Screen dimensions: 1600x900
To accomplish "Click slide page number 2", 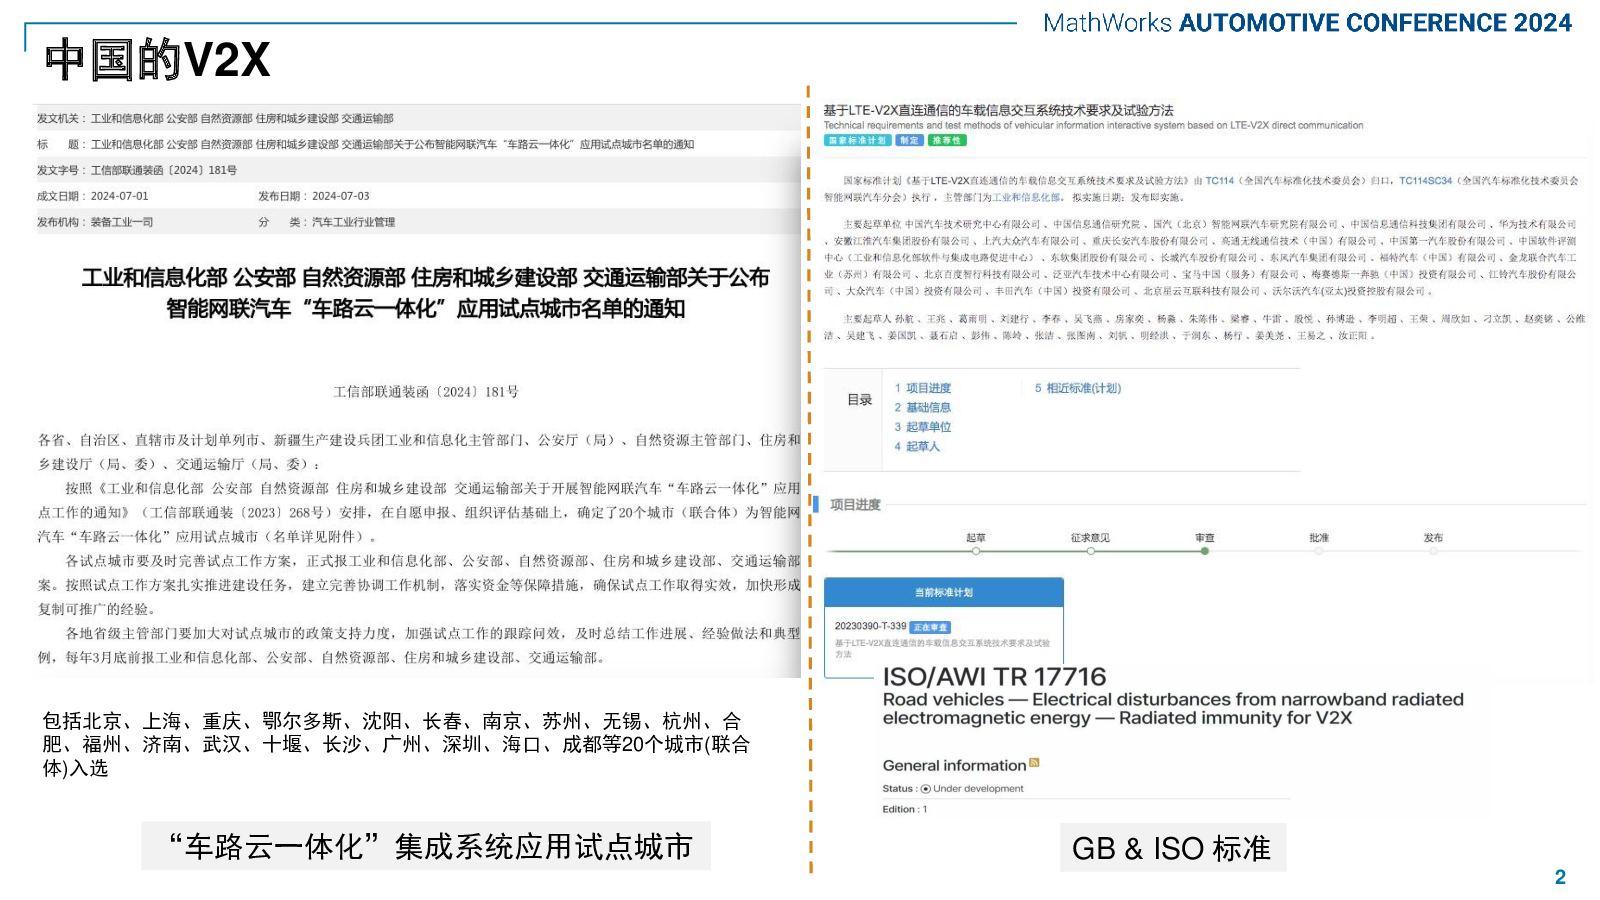I will click(1560, 877).
